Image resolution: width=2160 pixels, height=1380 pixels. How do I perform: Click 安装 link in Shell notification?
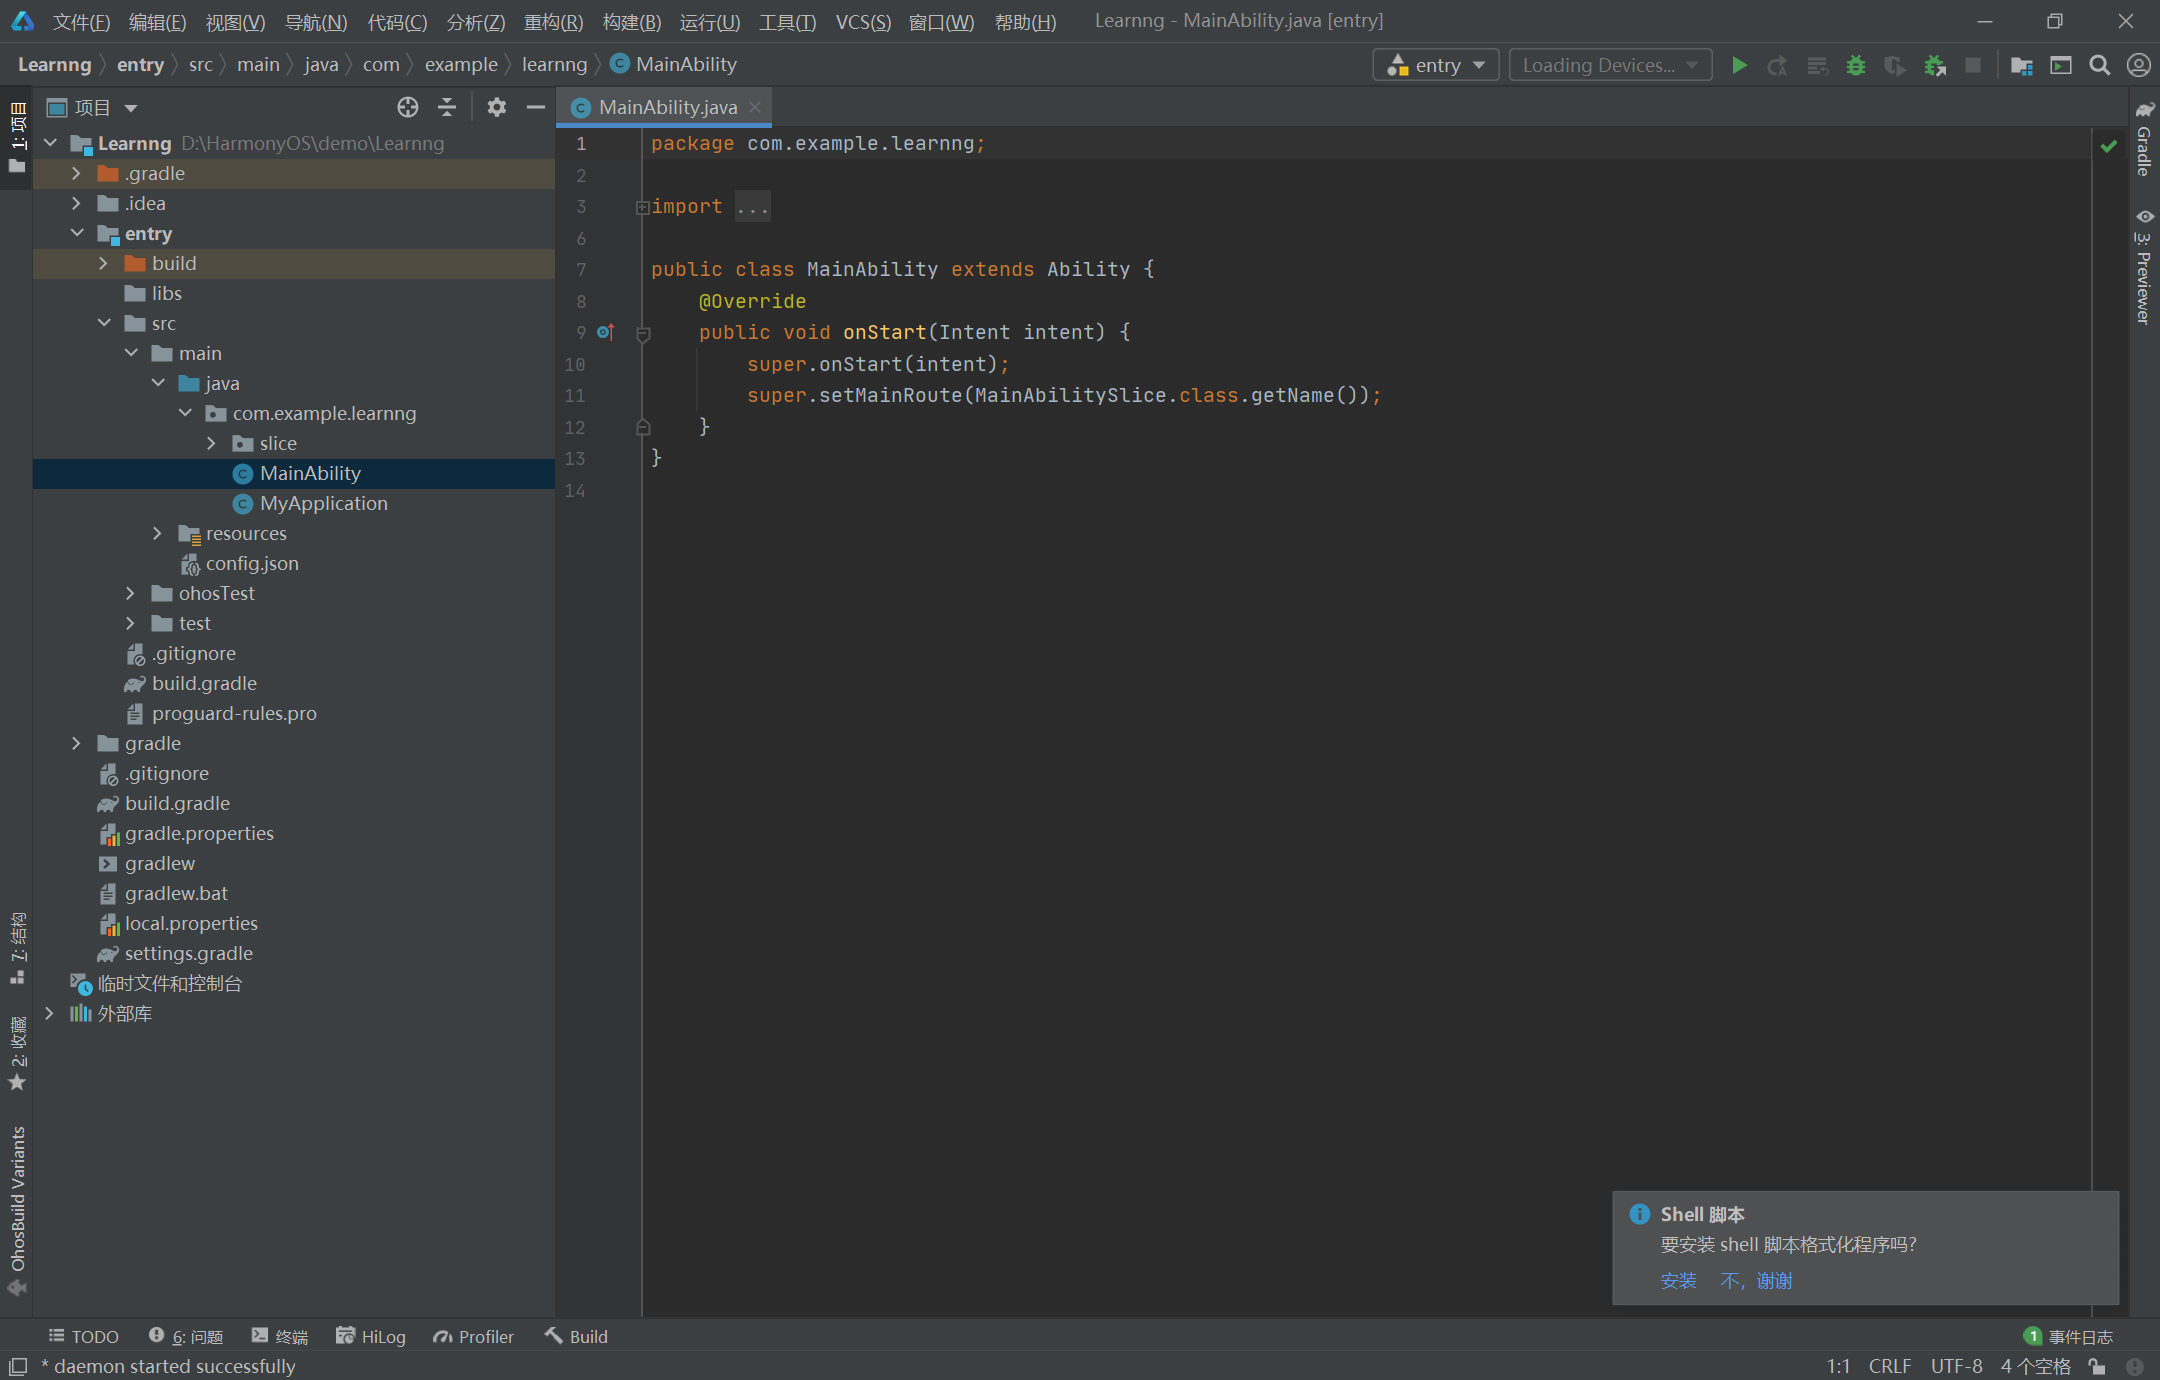(1678, 1280)
